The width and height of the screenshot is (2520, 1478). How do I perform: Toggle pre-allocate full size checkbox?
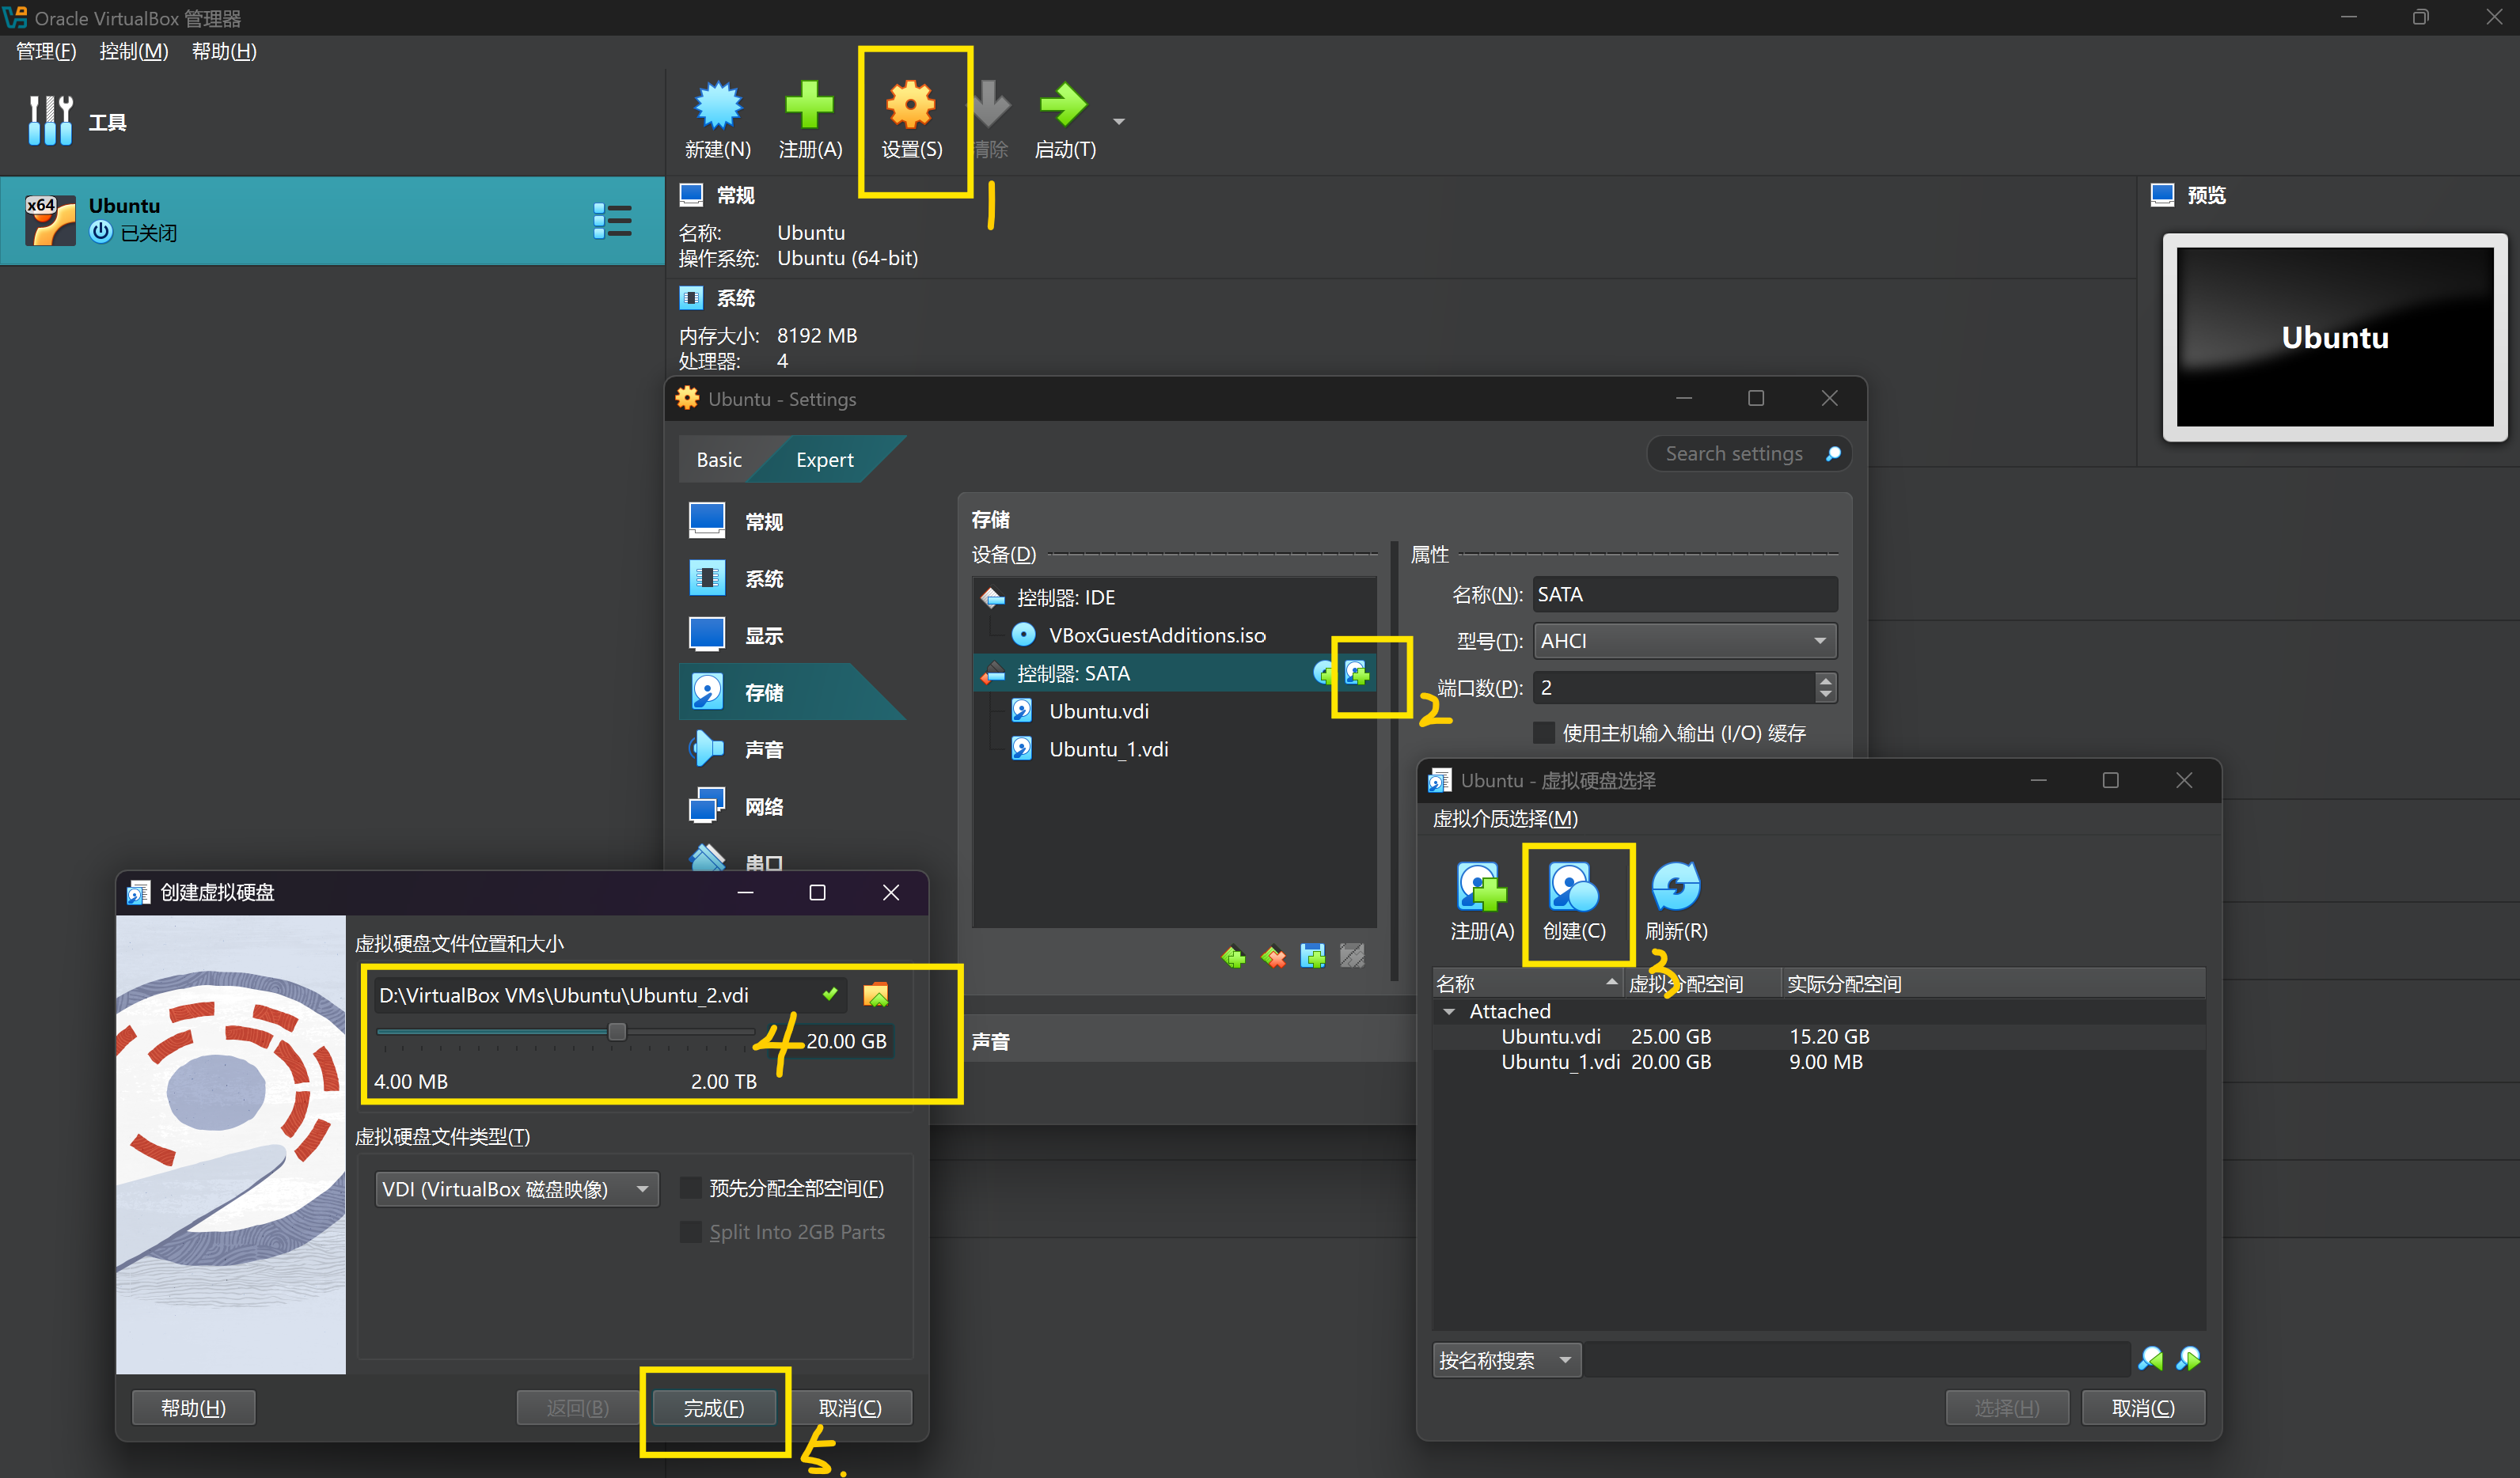tap(690, 1188)
